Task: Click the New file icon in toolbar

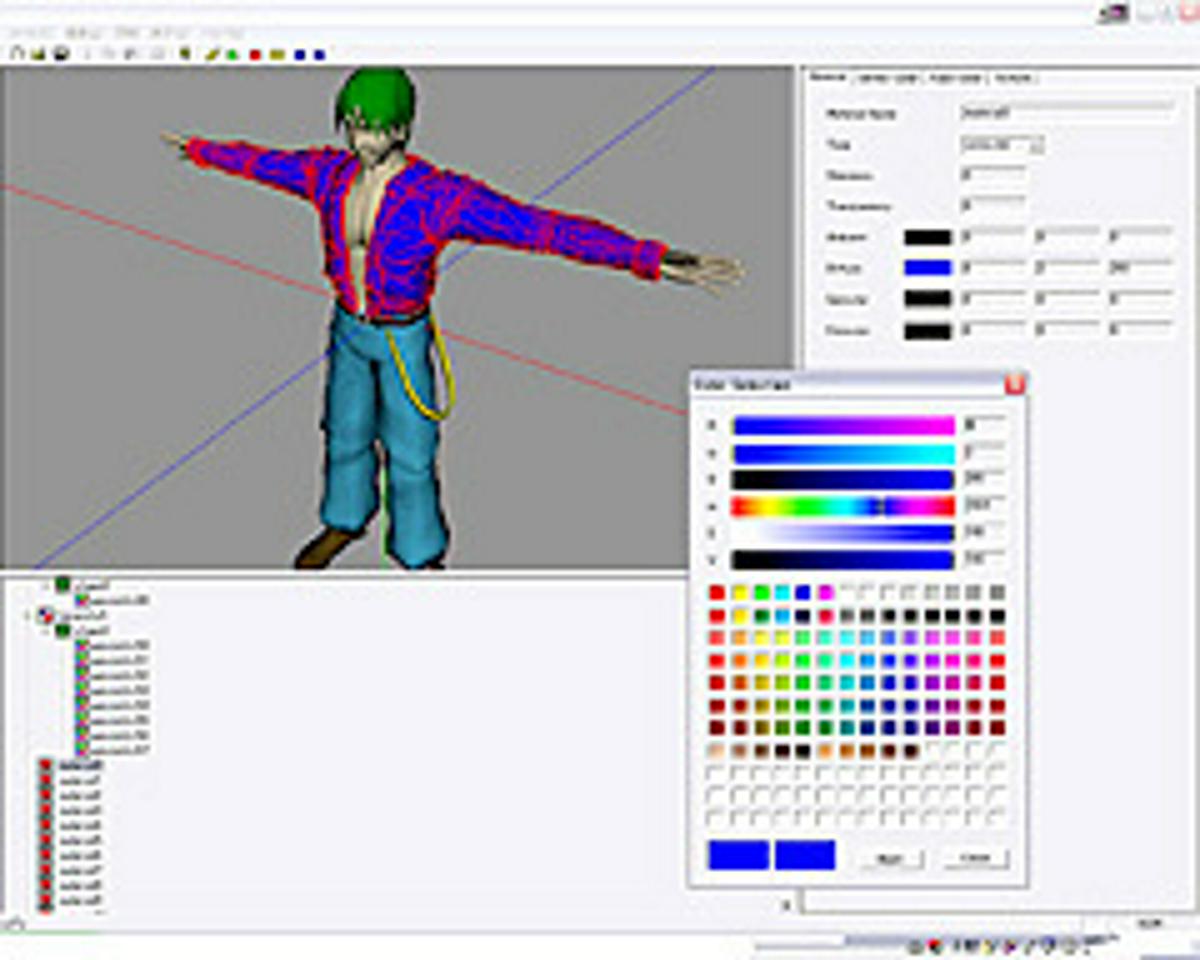Action: pyautogui.click(x=17, y=54)
